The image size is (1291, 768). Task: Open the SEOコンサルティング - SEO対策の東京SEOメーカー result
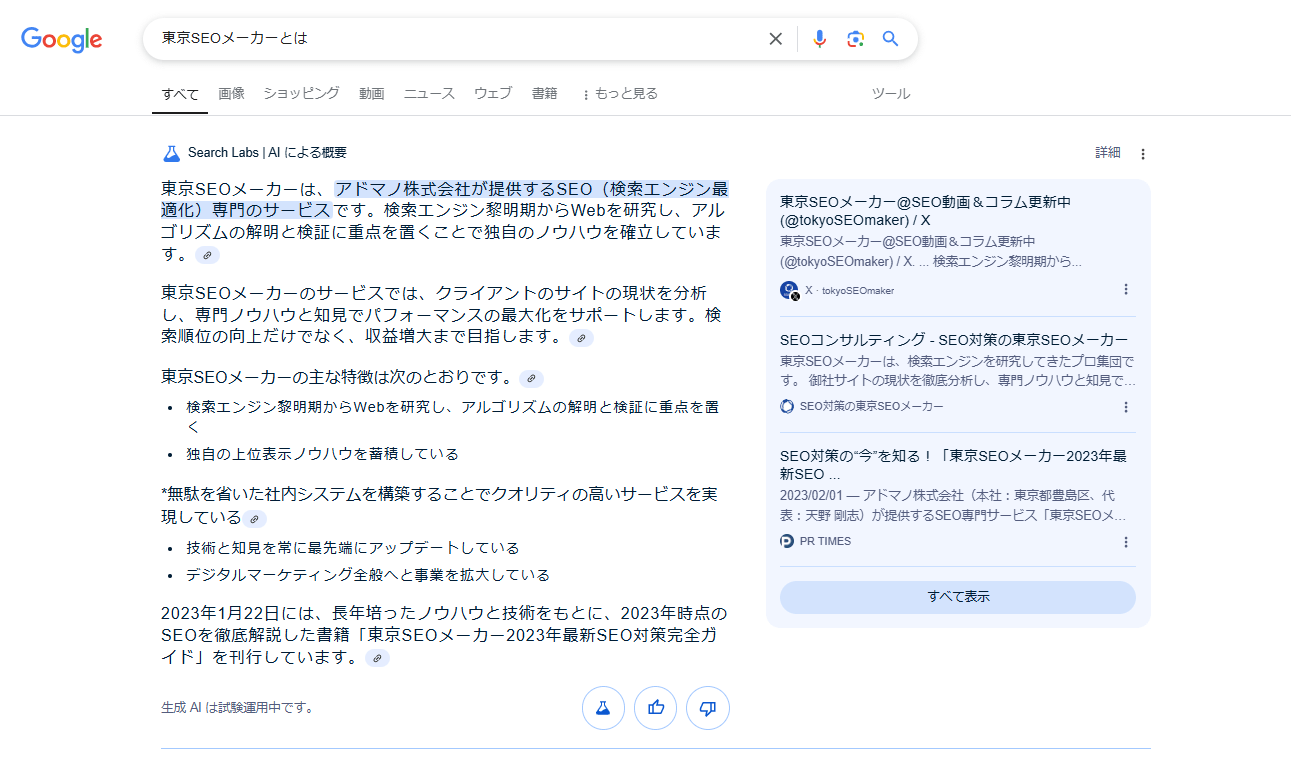(954, 340)
